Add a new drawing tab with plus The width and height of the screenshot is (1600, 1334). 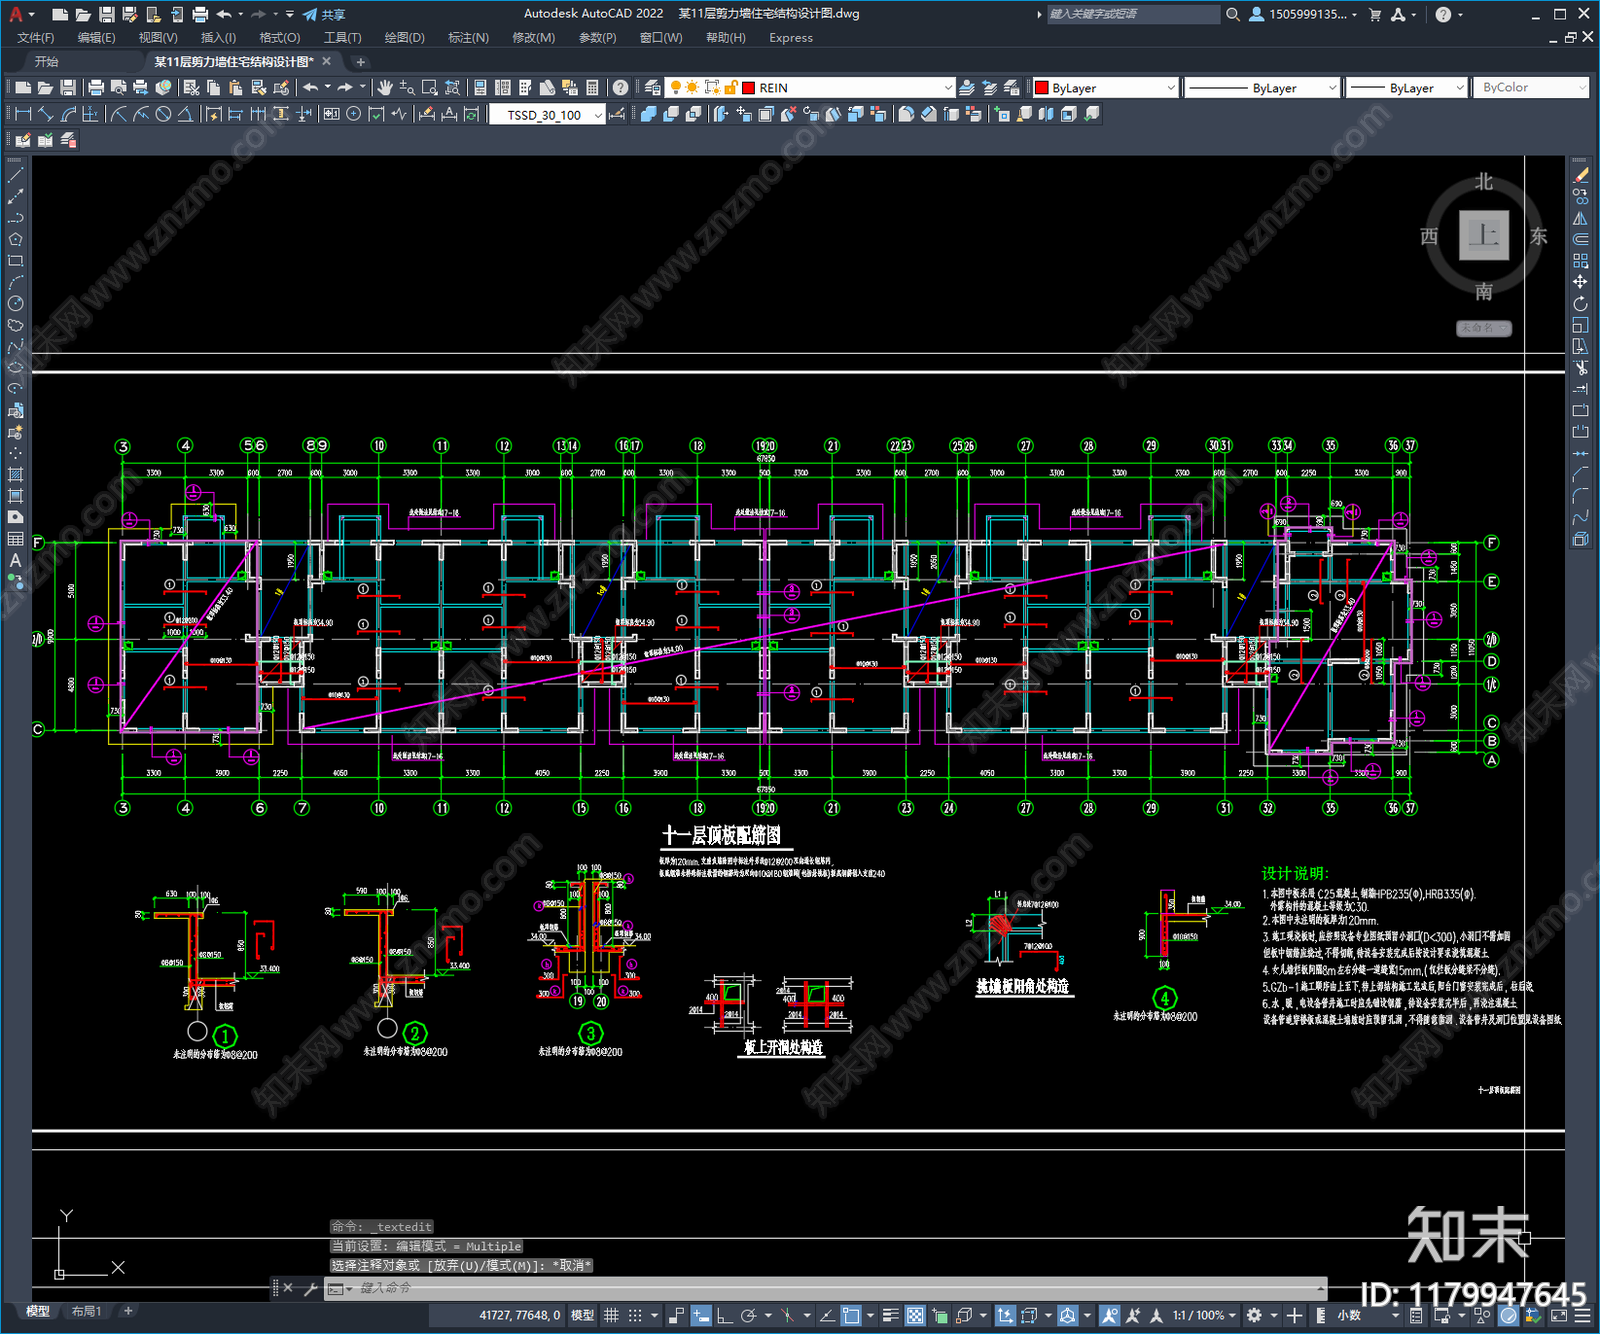tap(361, 62)
